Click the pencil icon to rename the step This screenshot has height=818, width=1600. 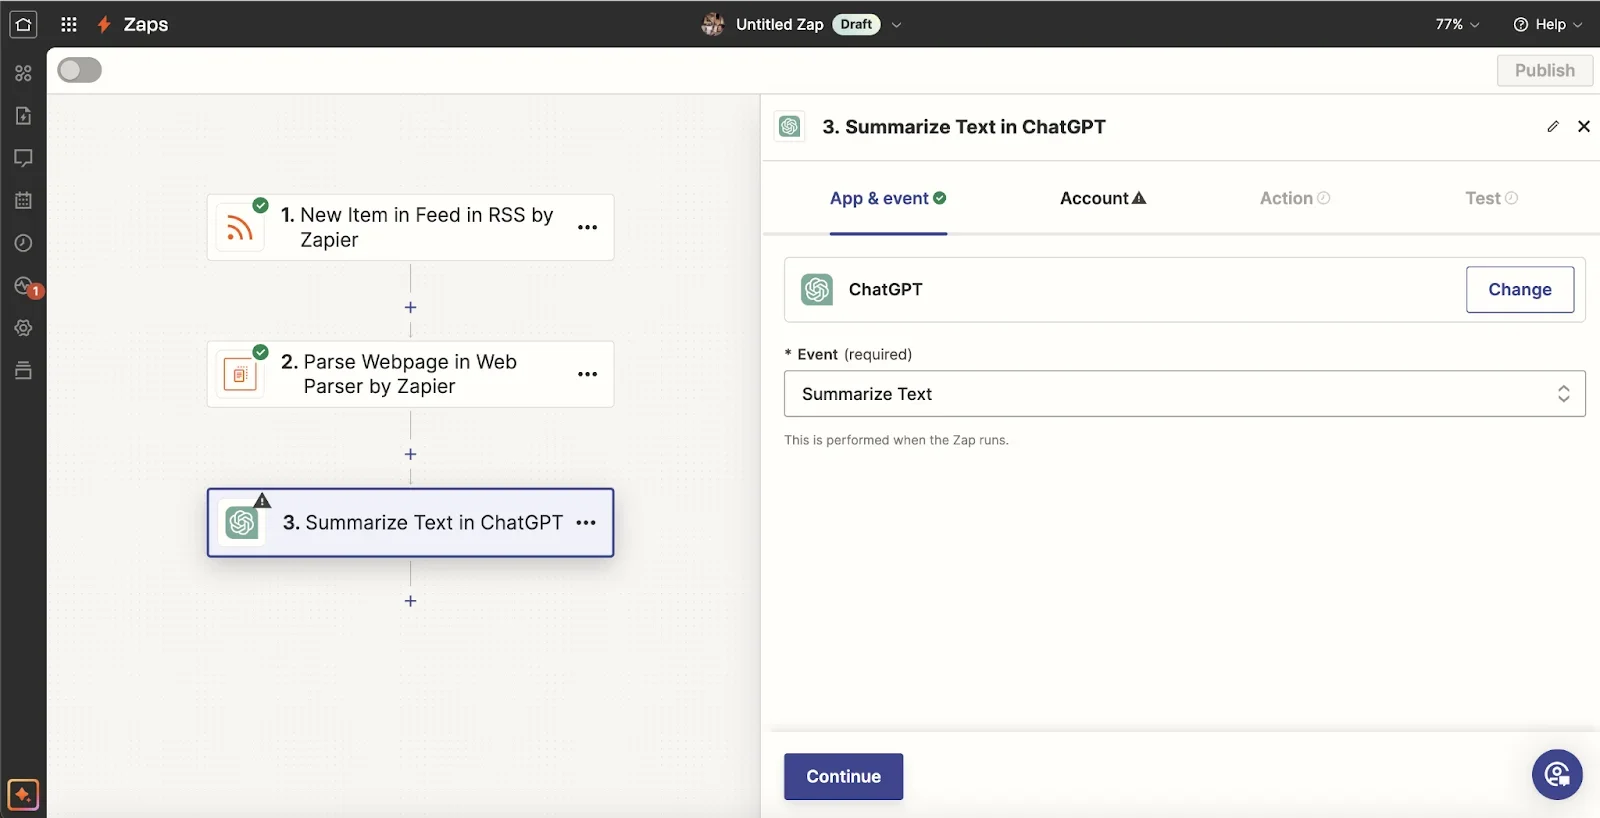point(1553,126)
